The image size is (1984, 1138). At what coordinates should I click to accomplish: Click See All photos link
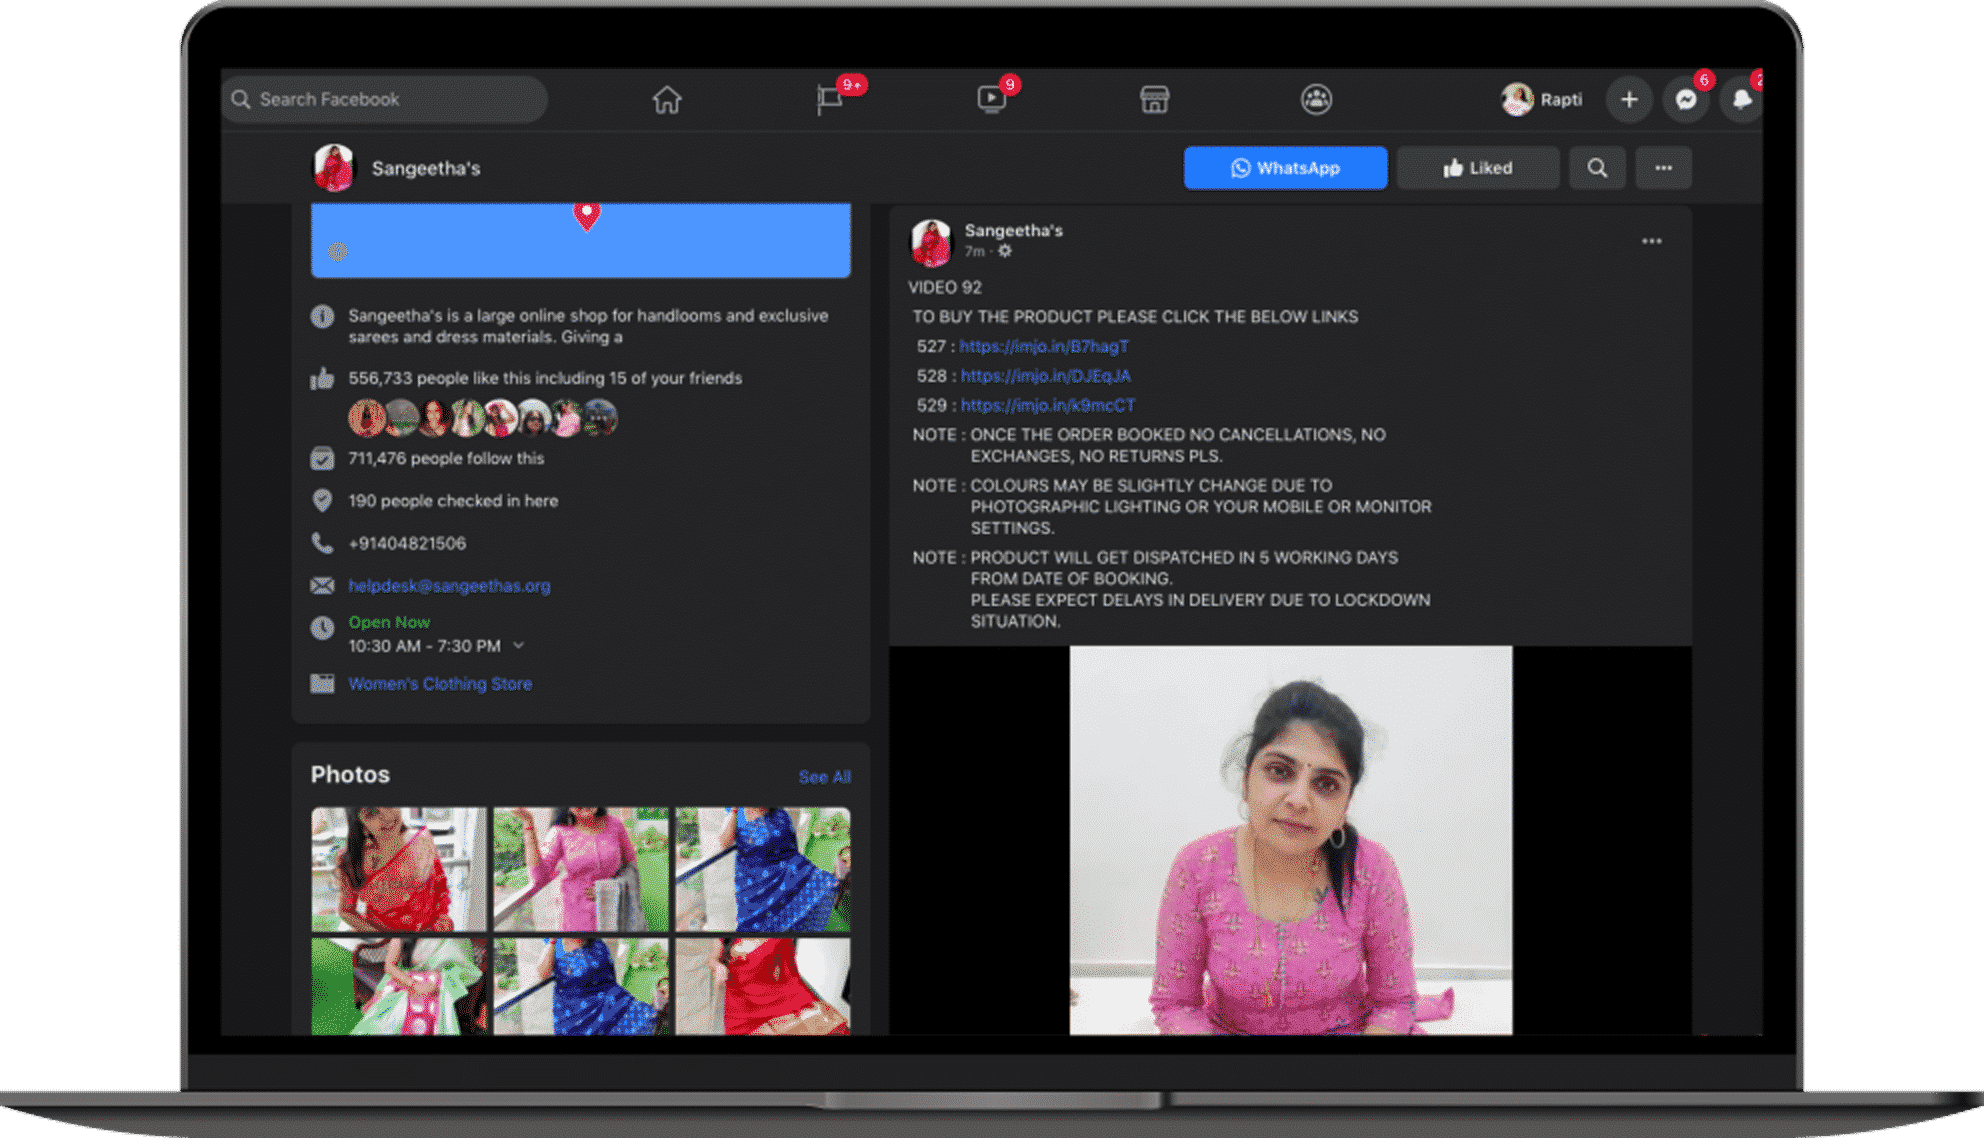[x=824, y=777]
